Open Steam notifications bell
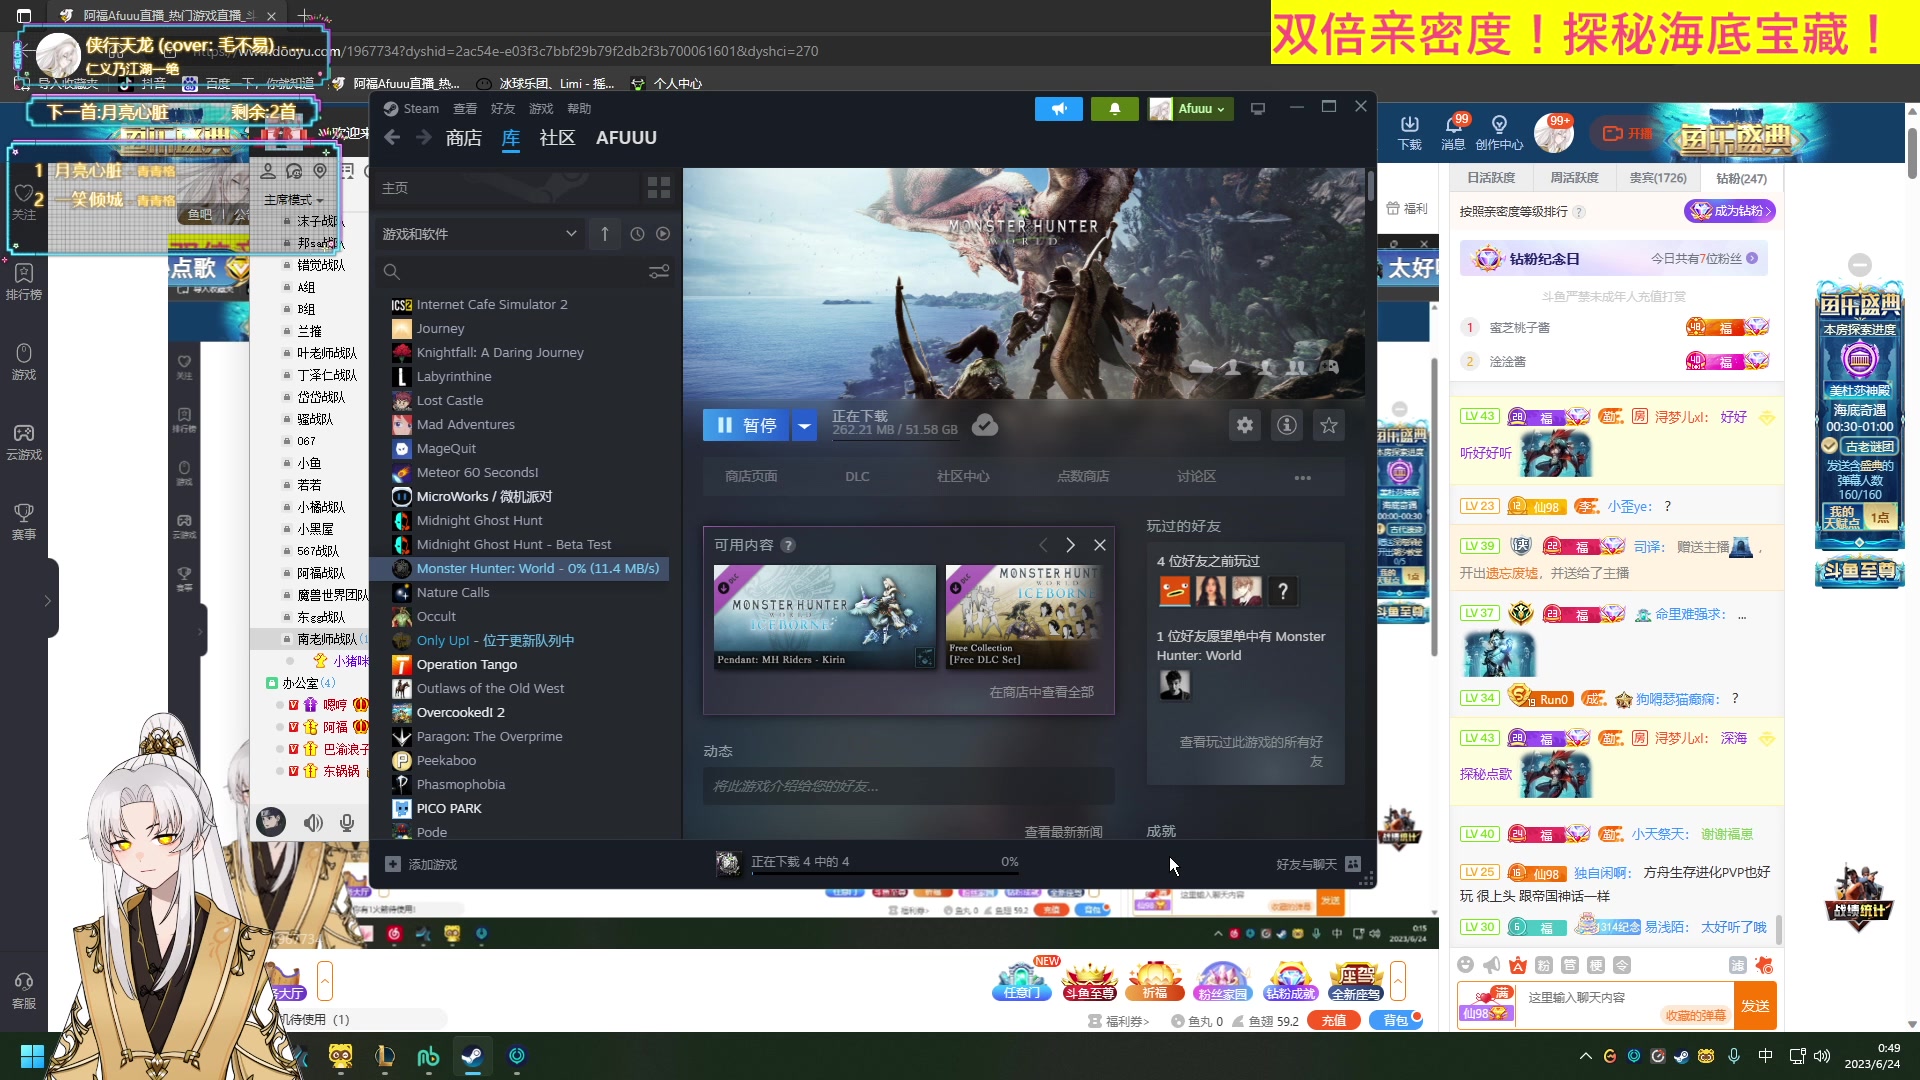Screen dimensions: 1920x1080 coord(1114,109)
